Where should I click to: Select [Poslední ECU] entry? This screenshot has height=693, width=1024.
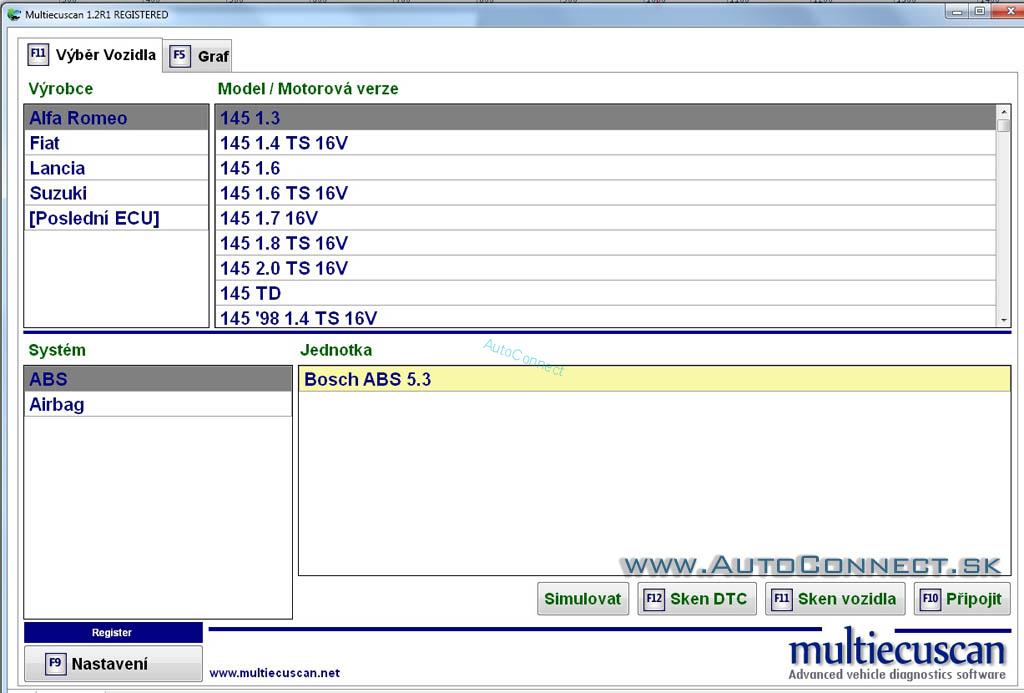click(x=116, y=218)
